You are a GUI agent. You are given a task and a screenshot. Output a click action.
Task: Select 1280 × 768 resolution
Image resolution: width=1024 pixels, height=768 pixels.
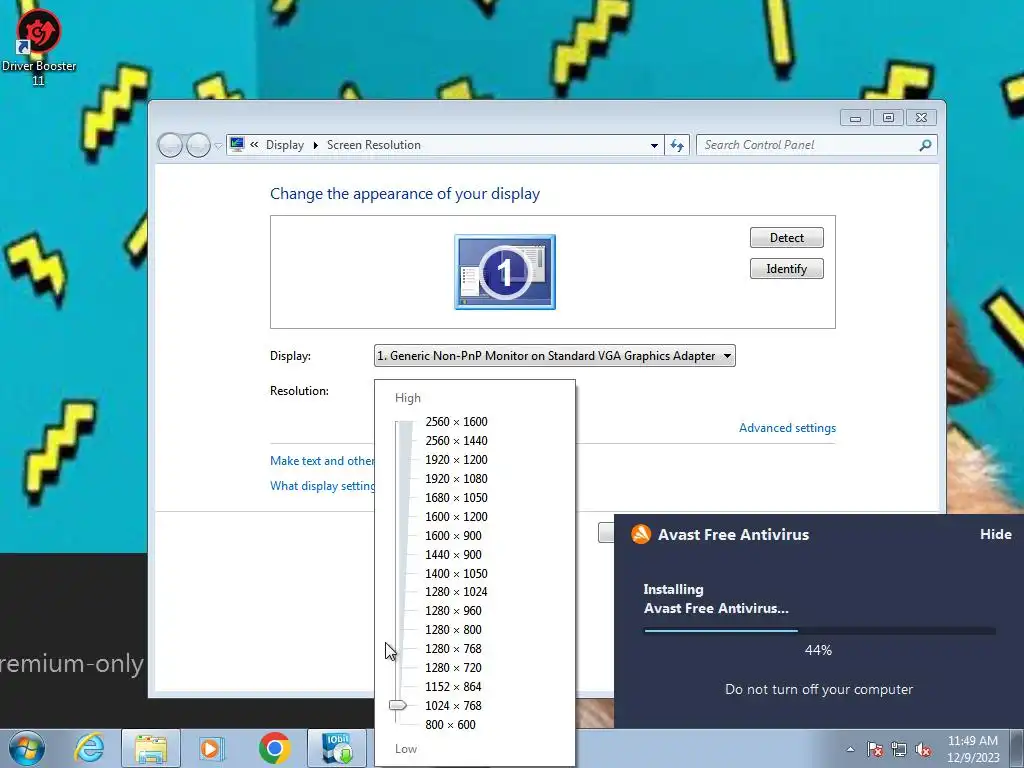pyautogui.click(x=453, y=648)
